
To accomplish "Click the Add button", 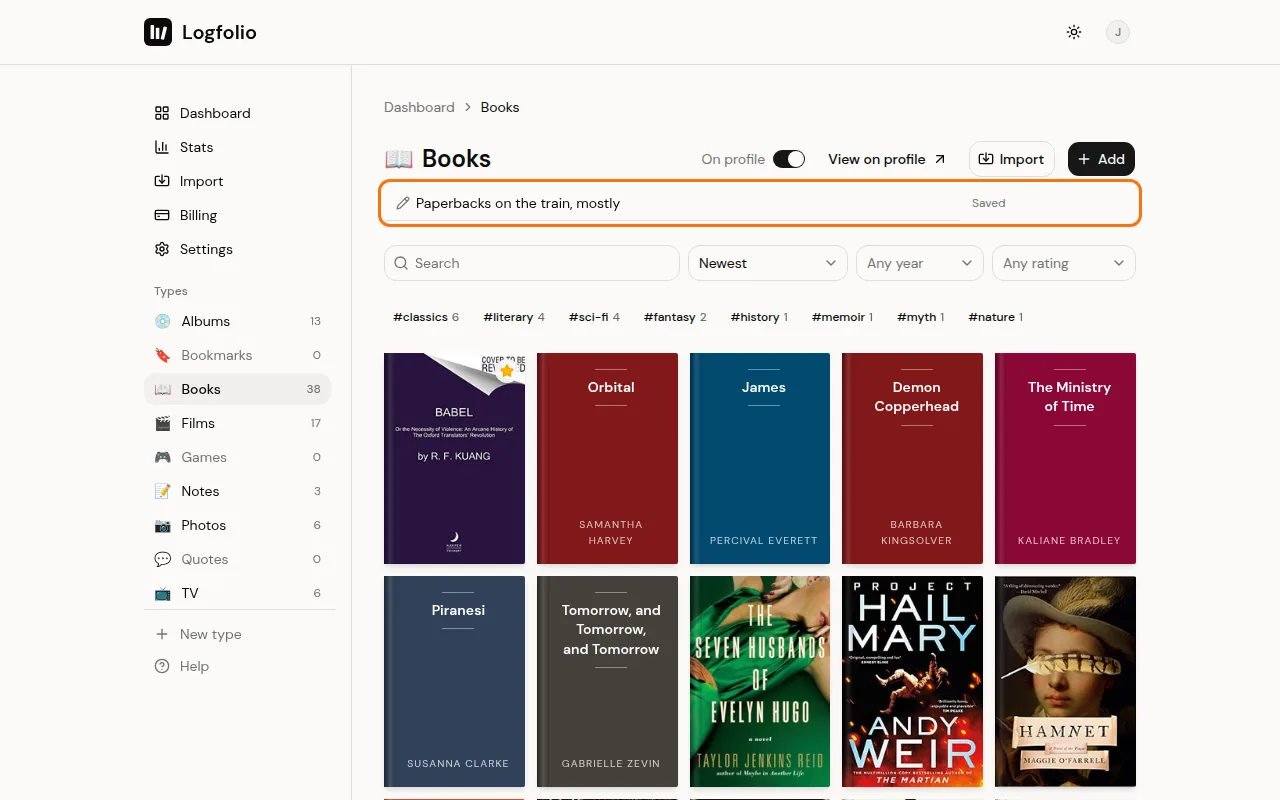I will (x=1101, y=159).
